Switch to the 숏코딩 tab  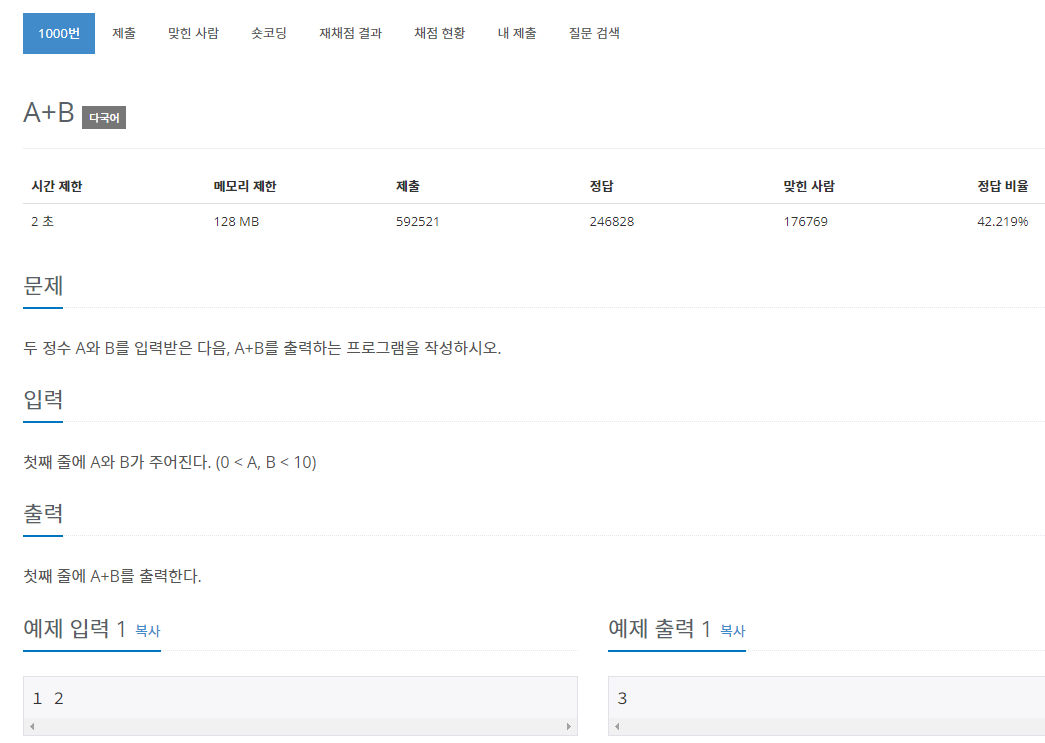[x=269, y=33]
